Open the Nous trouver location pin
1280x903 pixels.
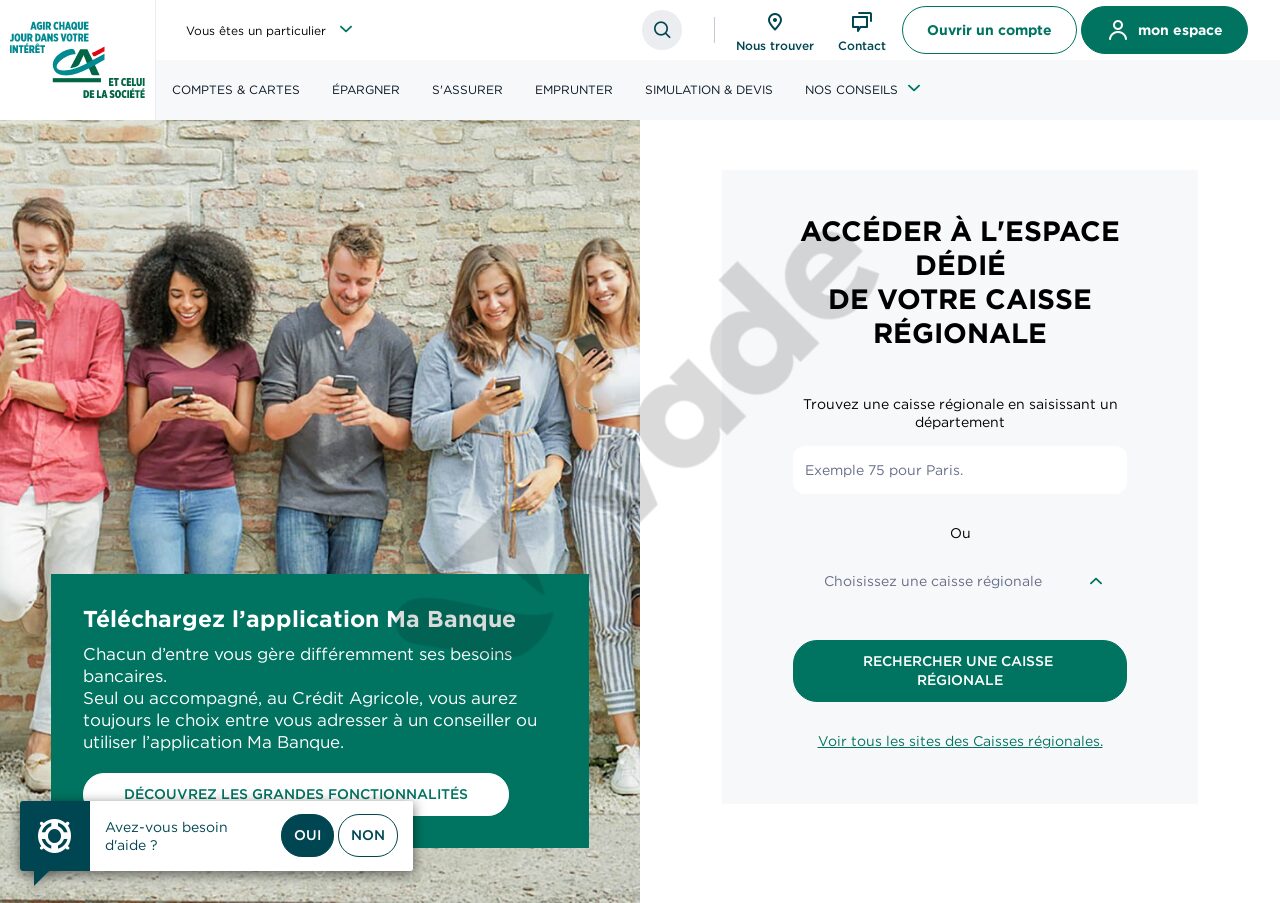(x=775, y=22)
